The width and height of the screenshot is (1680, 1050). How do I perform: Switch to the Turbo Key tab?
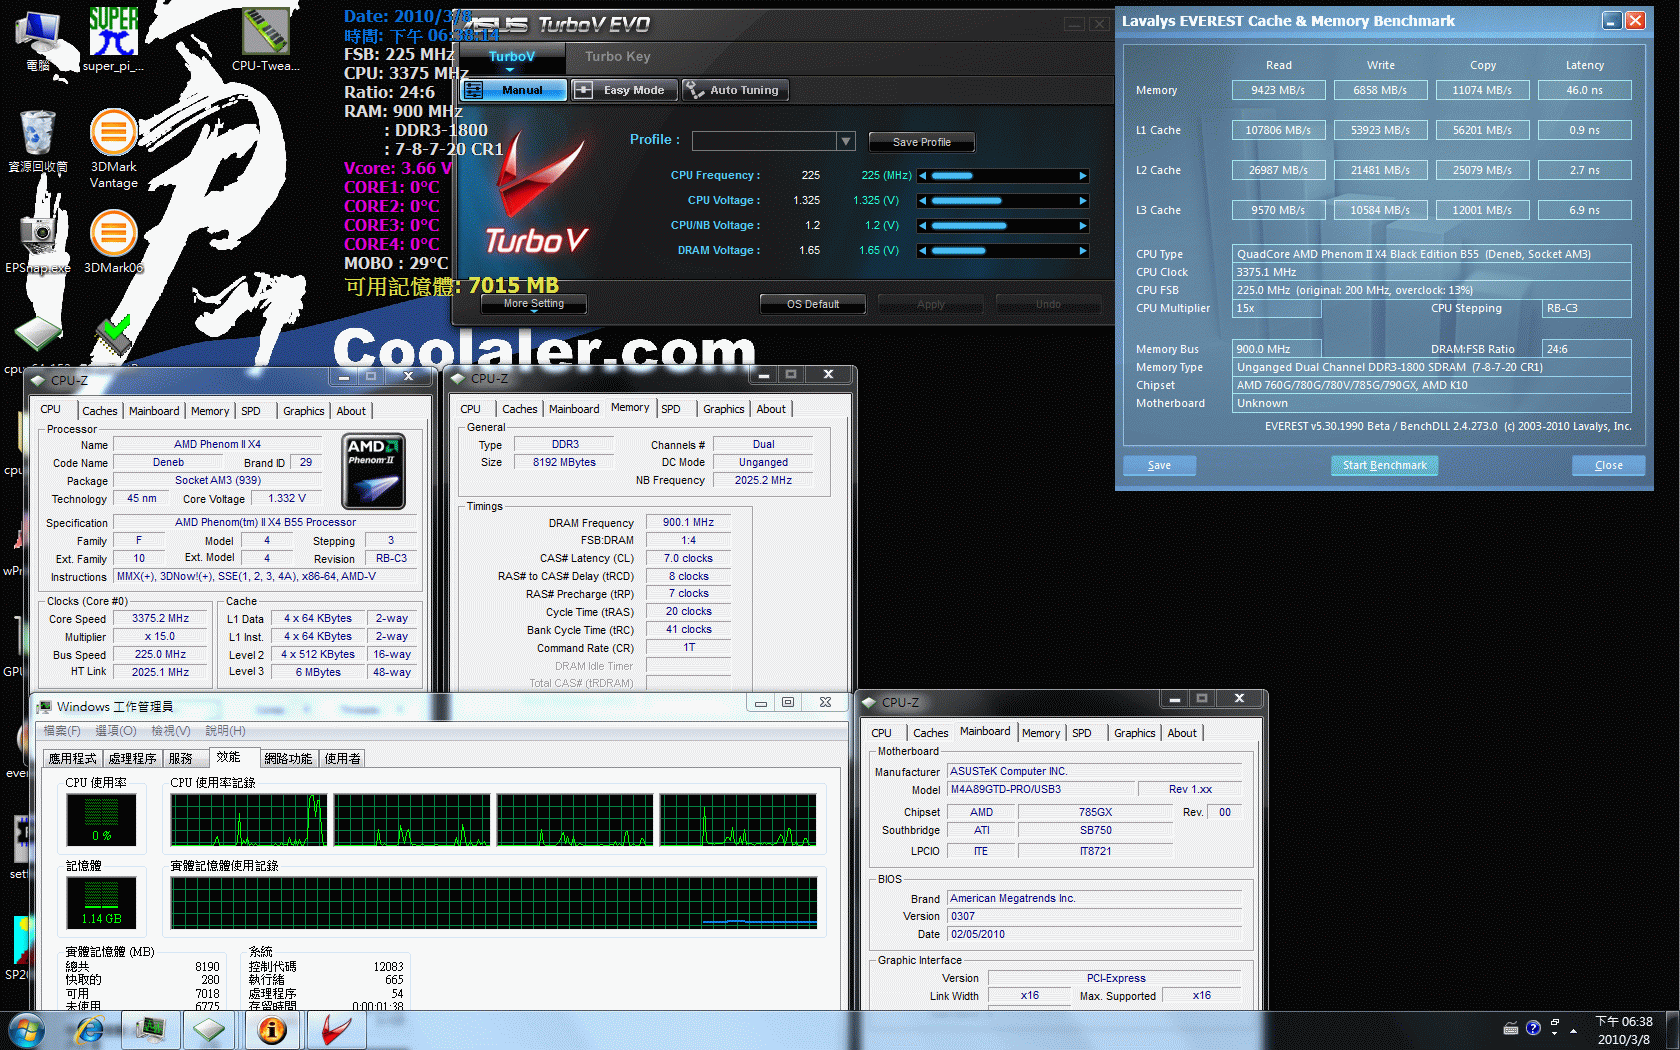(617, 56)
